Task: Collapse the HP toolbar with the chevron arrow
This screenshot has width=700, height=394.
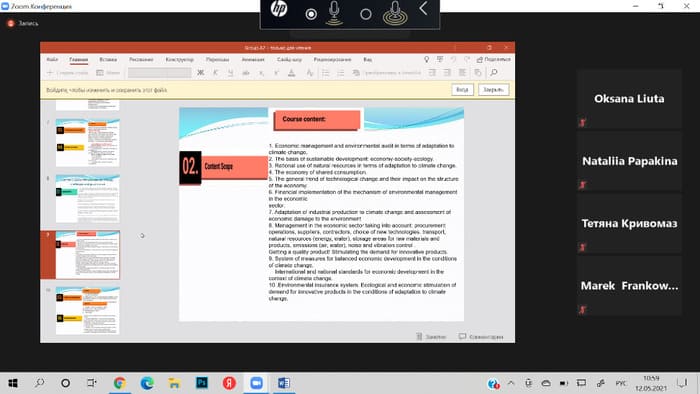Action: [x=423, y=8]
